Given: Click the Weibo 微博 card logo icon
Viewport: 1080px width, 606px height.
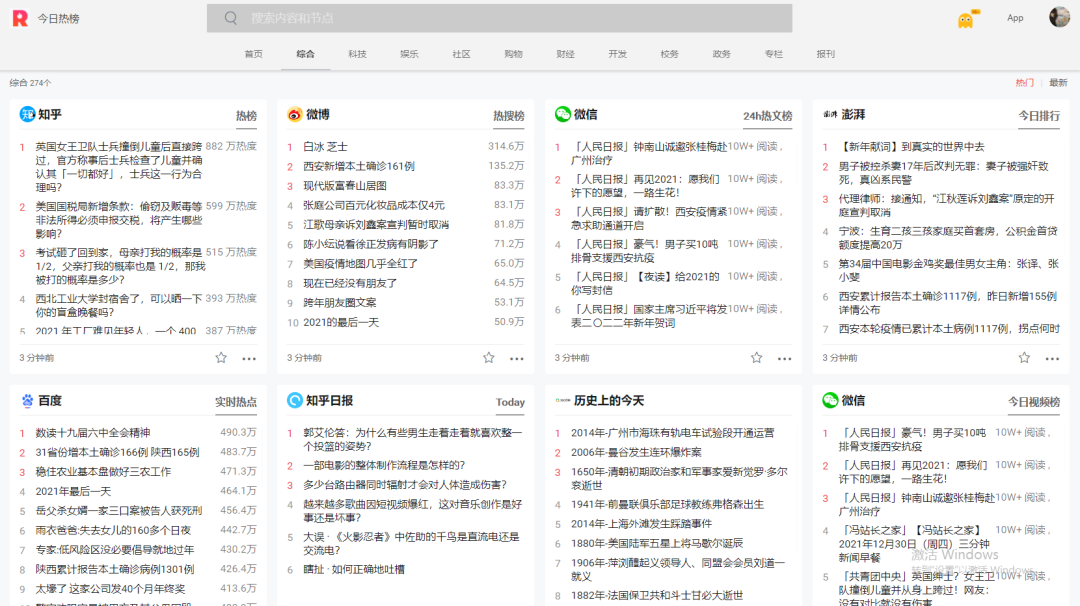Looking at the screenshot, I should click(295, 114).
